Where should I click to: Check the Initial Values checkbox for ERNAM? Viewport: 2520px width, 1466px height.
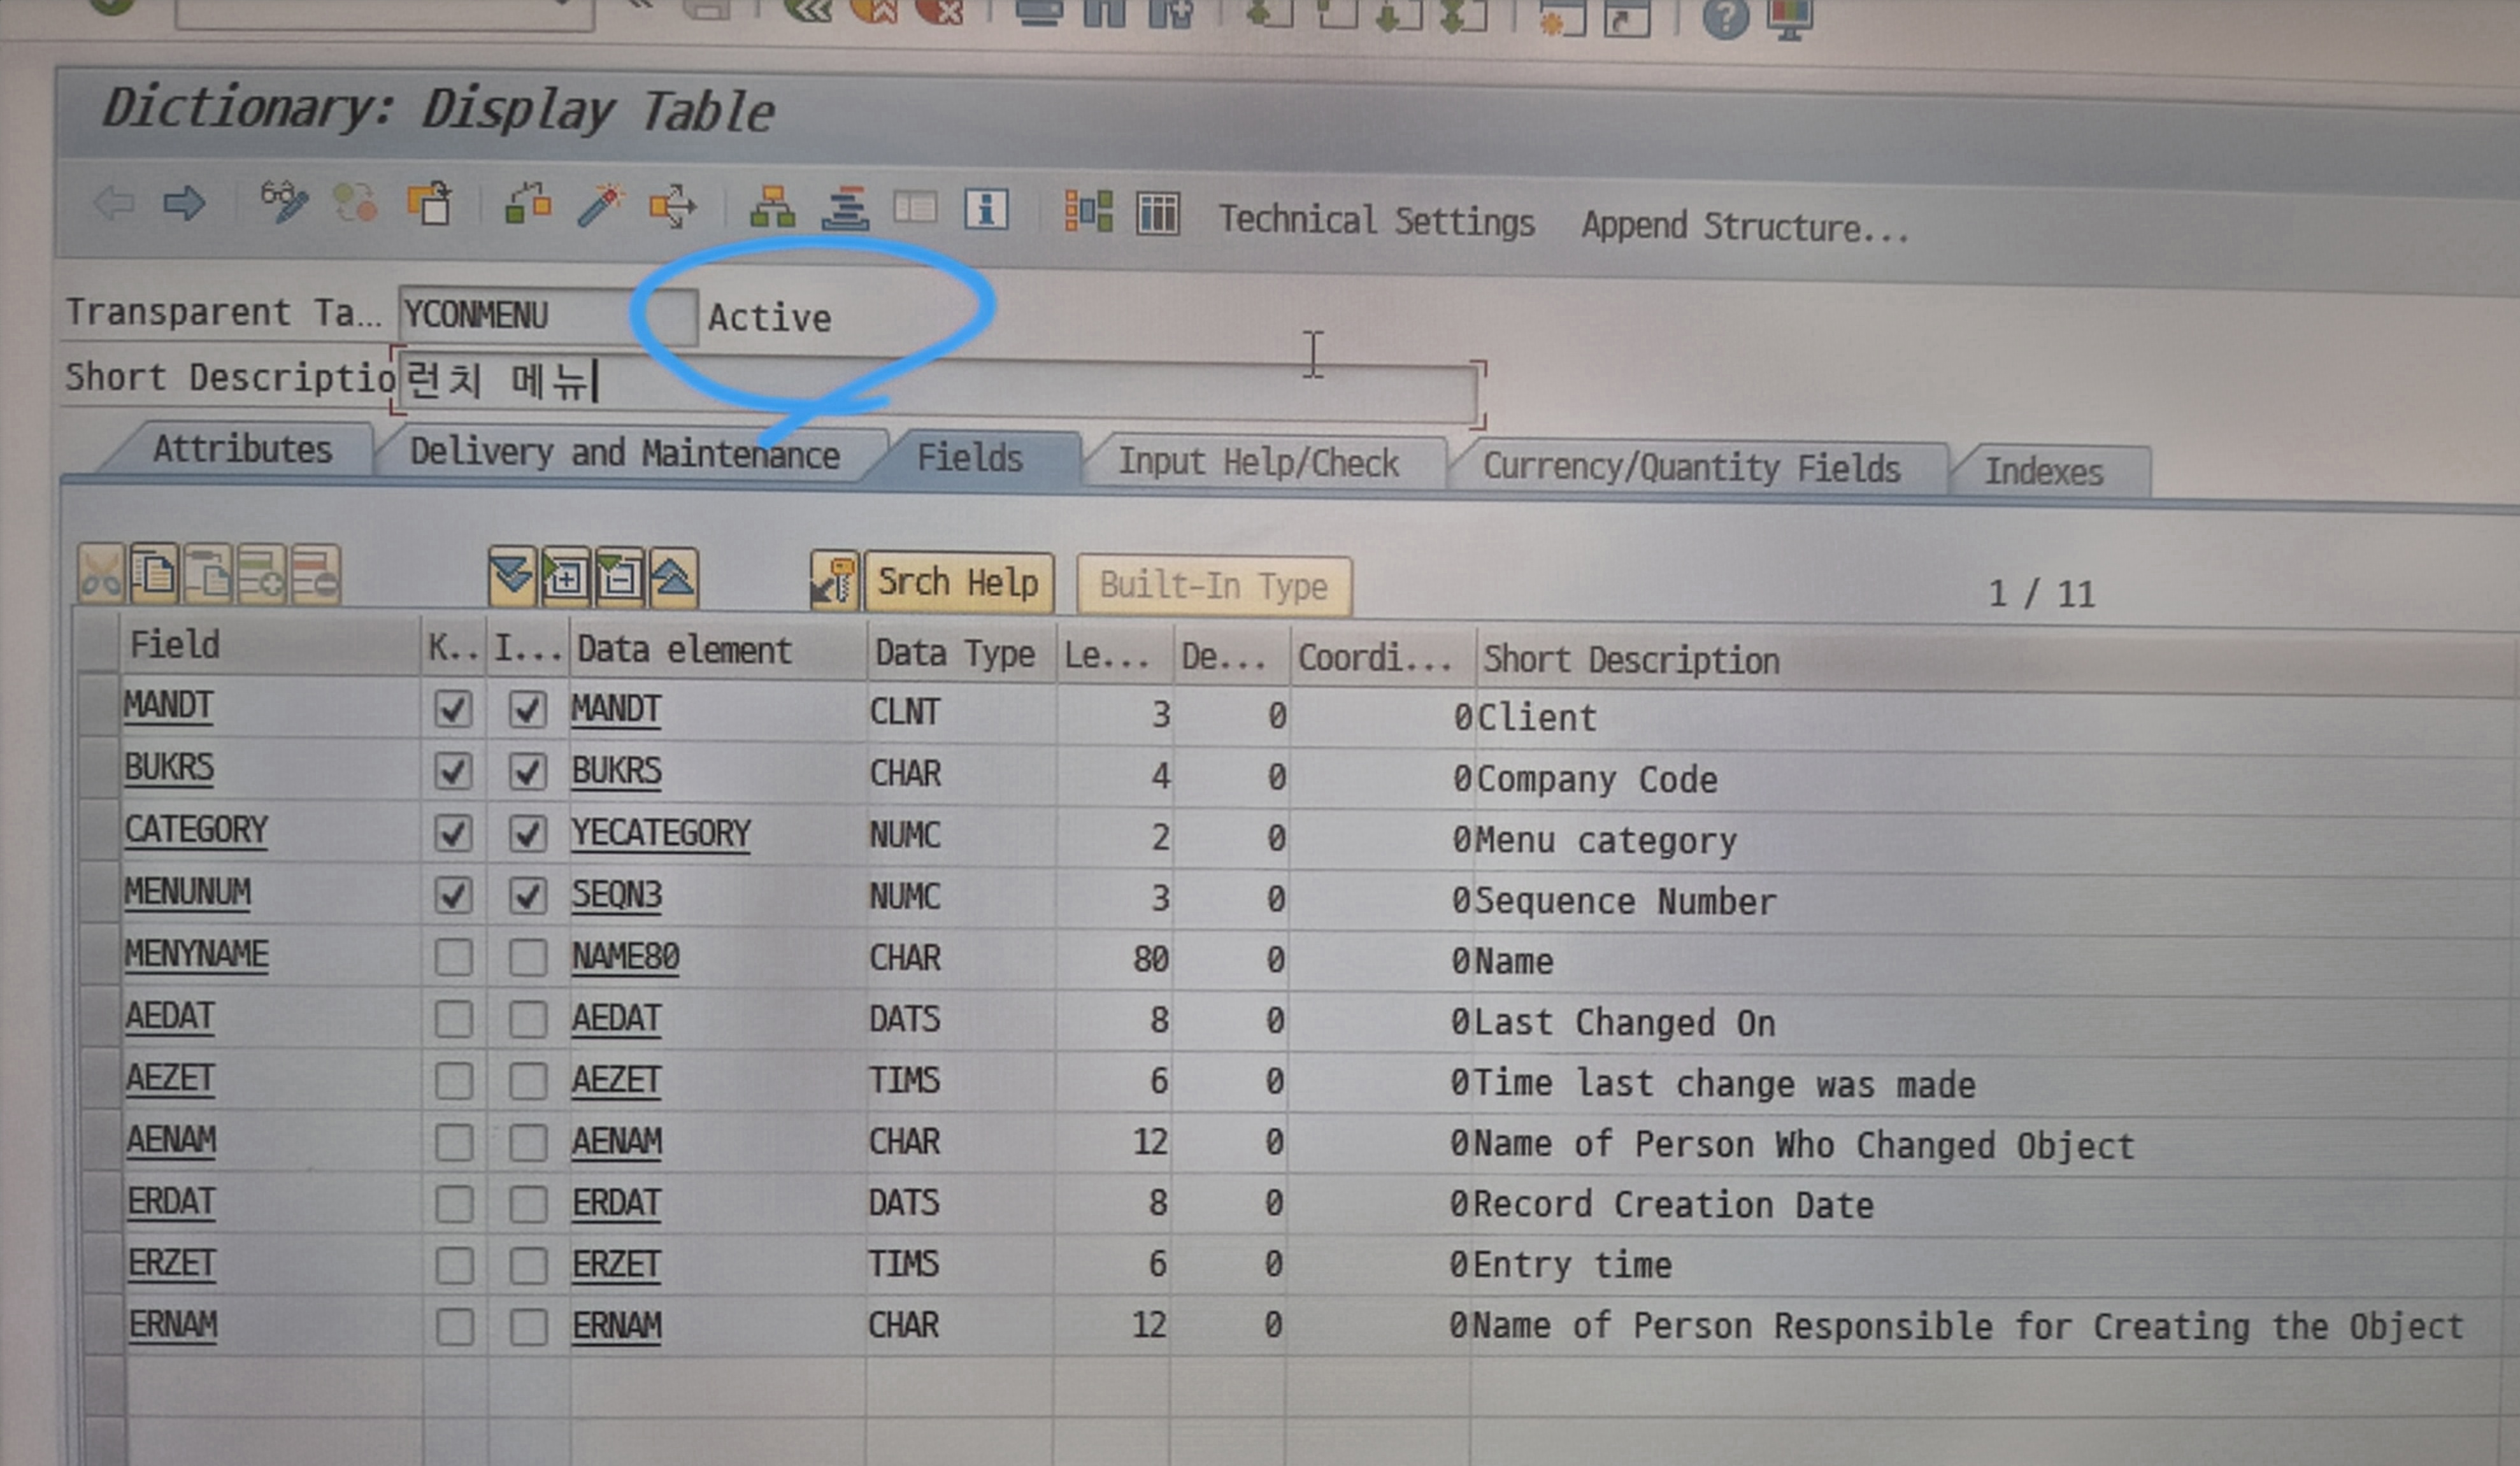(x=529, y=1327)
